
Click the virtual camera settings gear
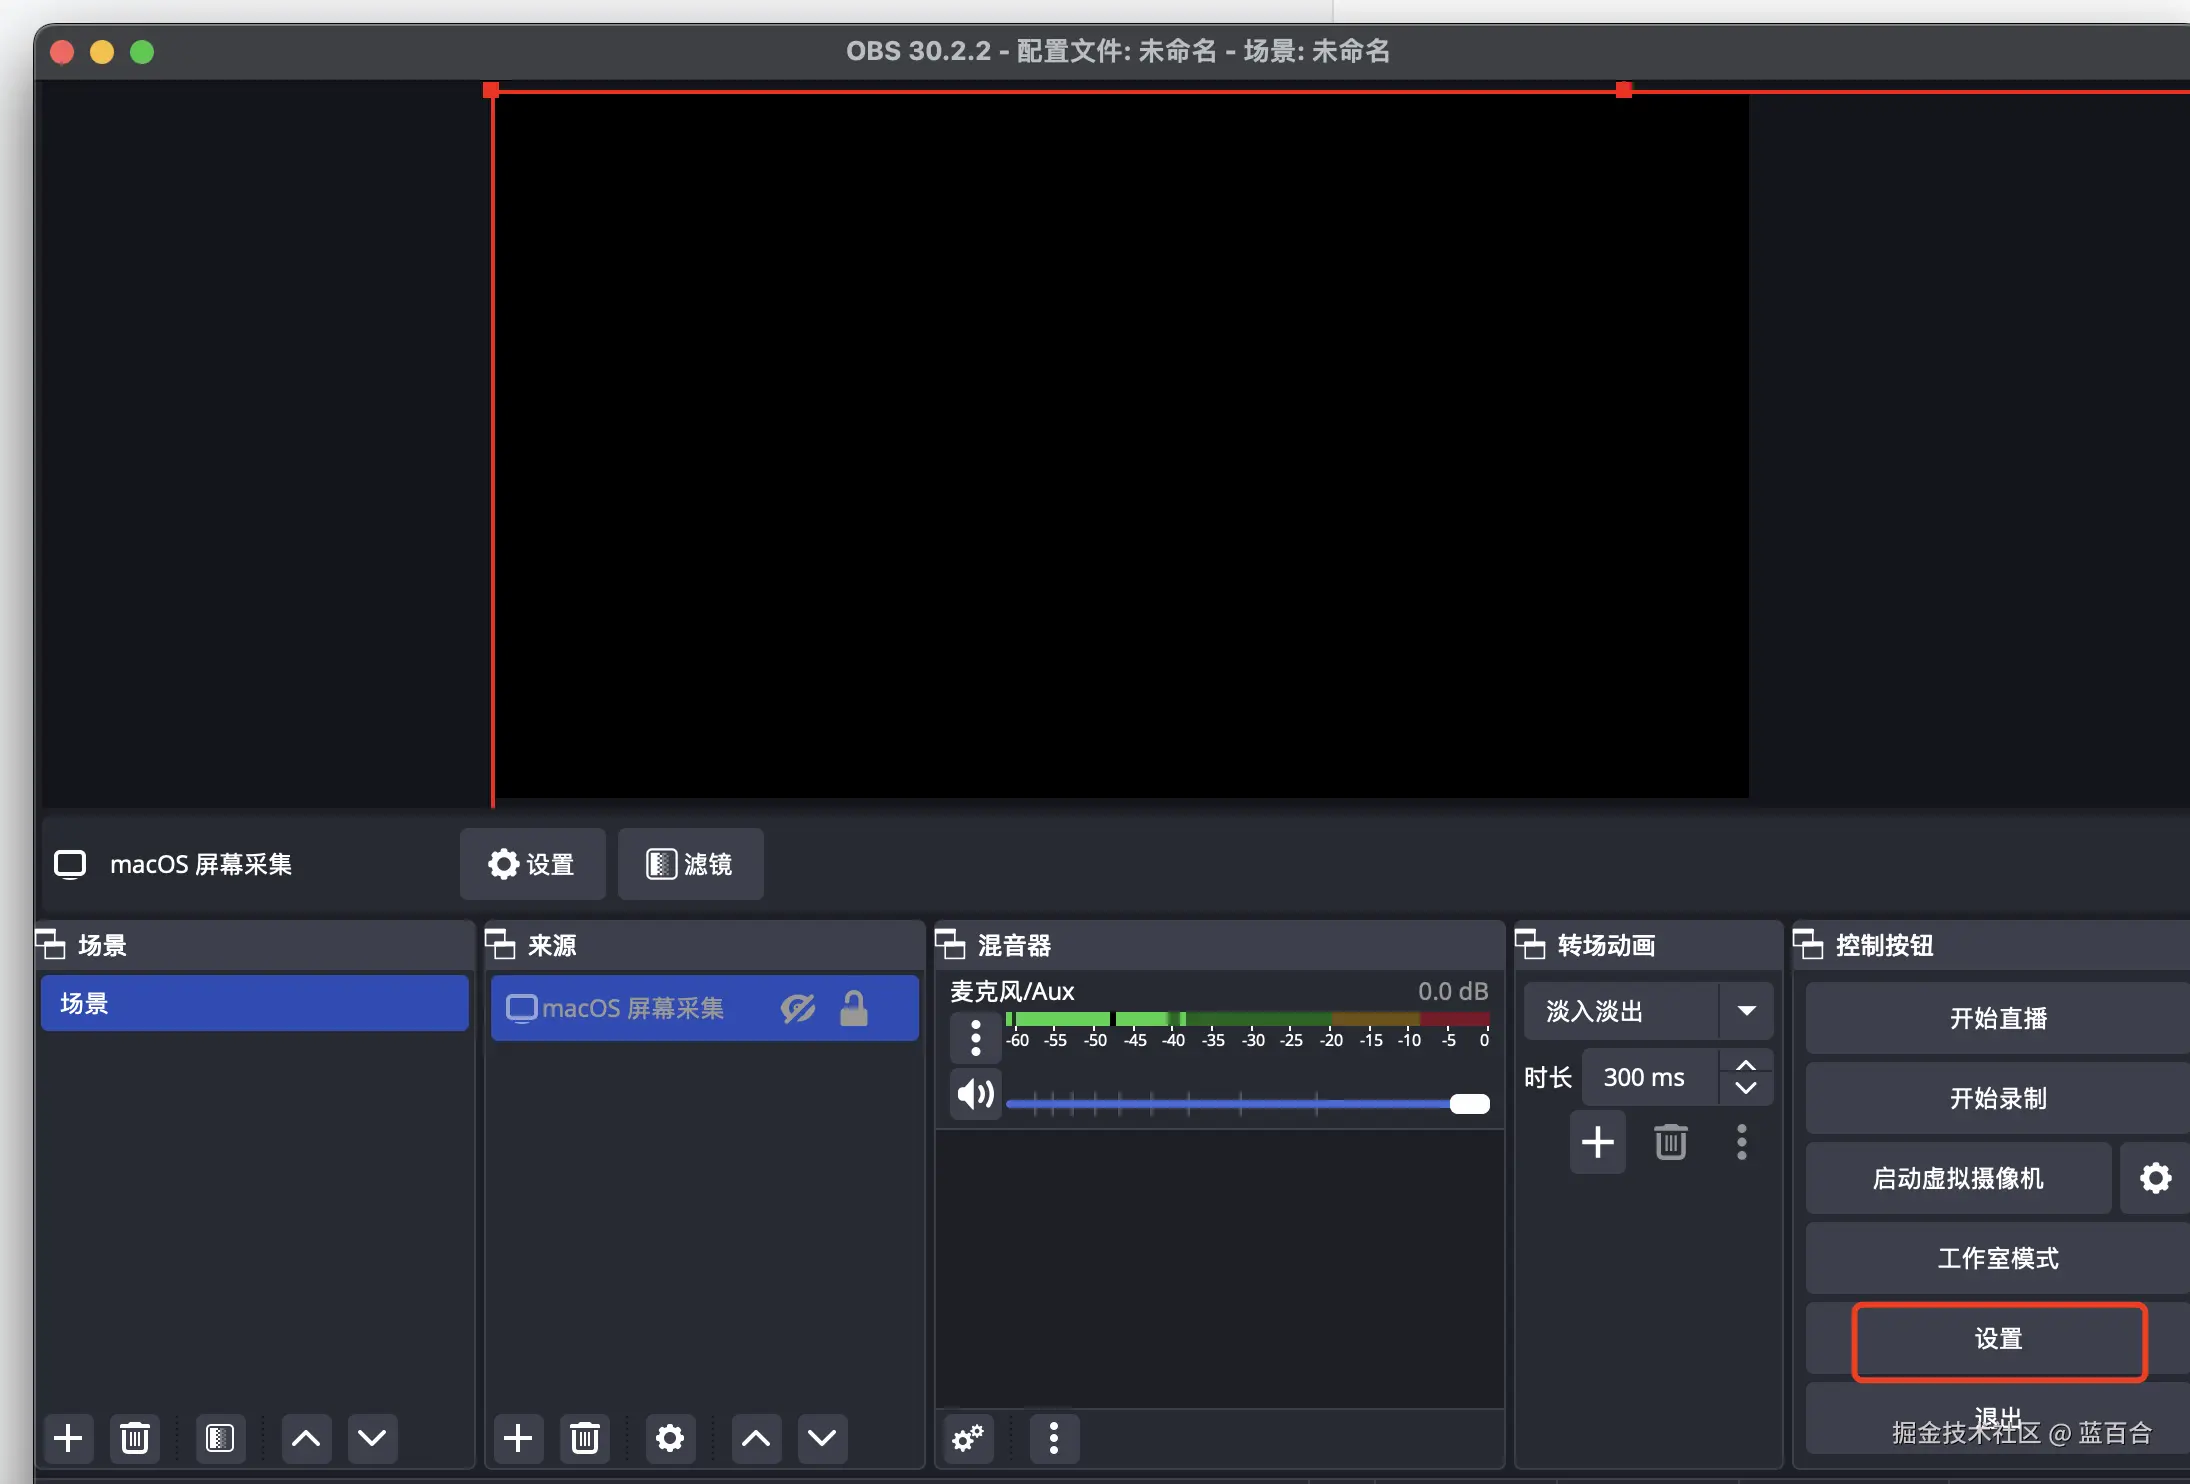[x=2155, y=1178]
